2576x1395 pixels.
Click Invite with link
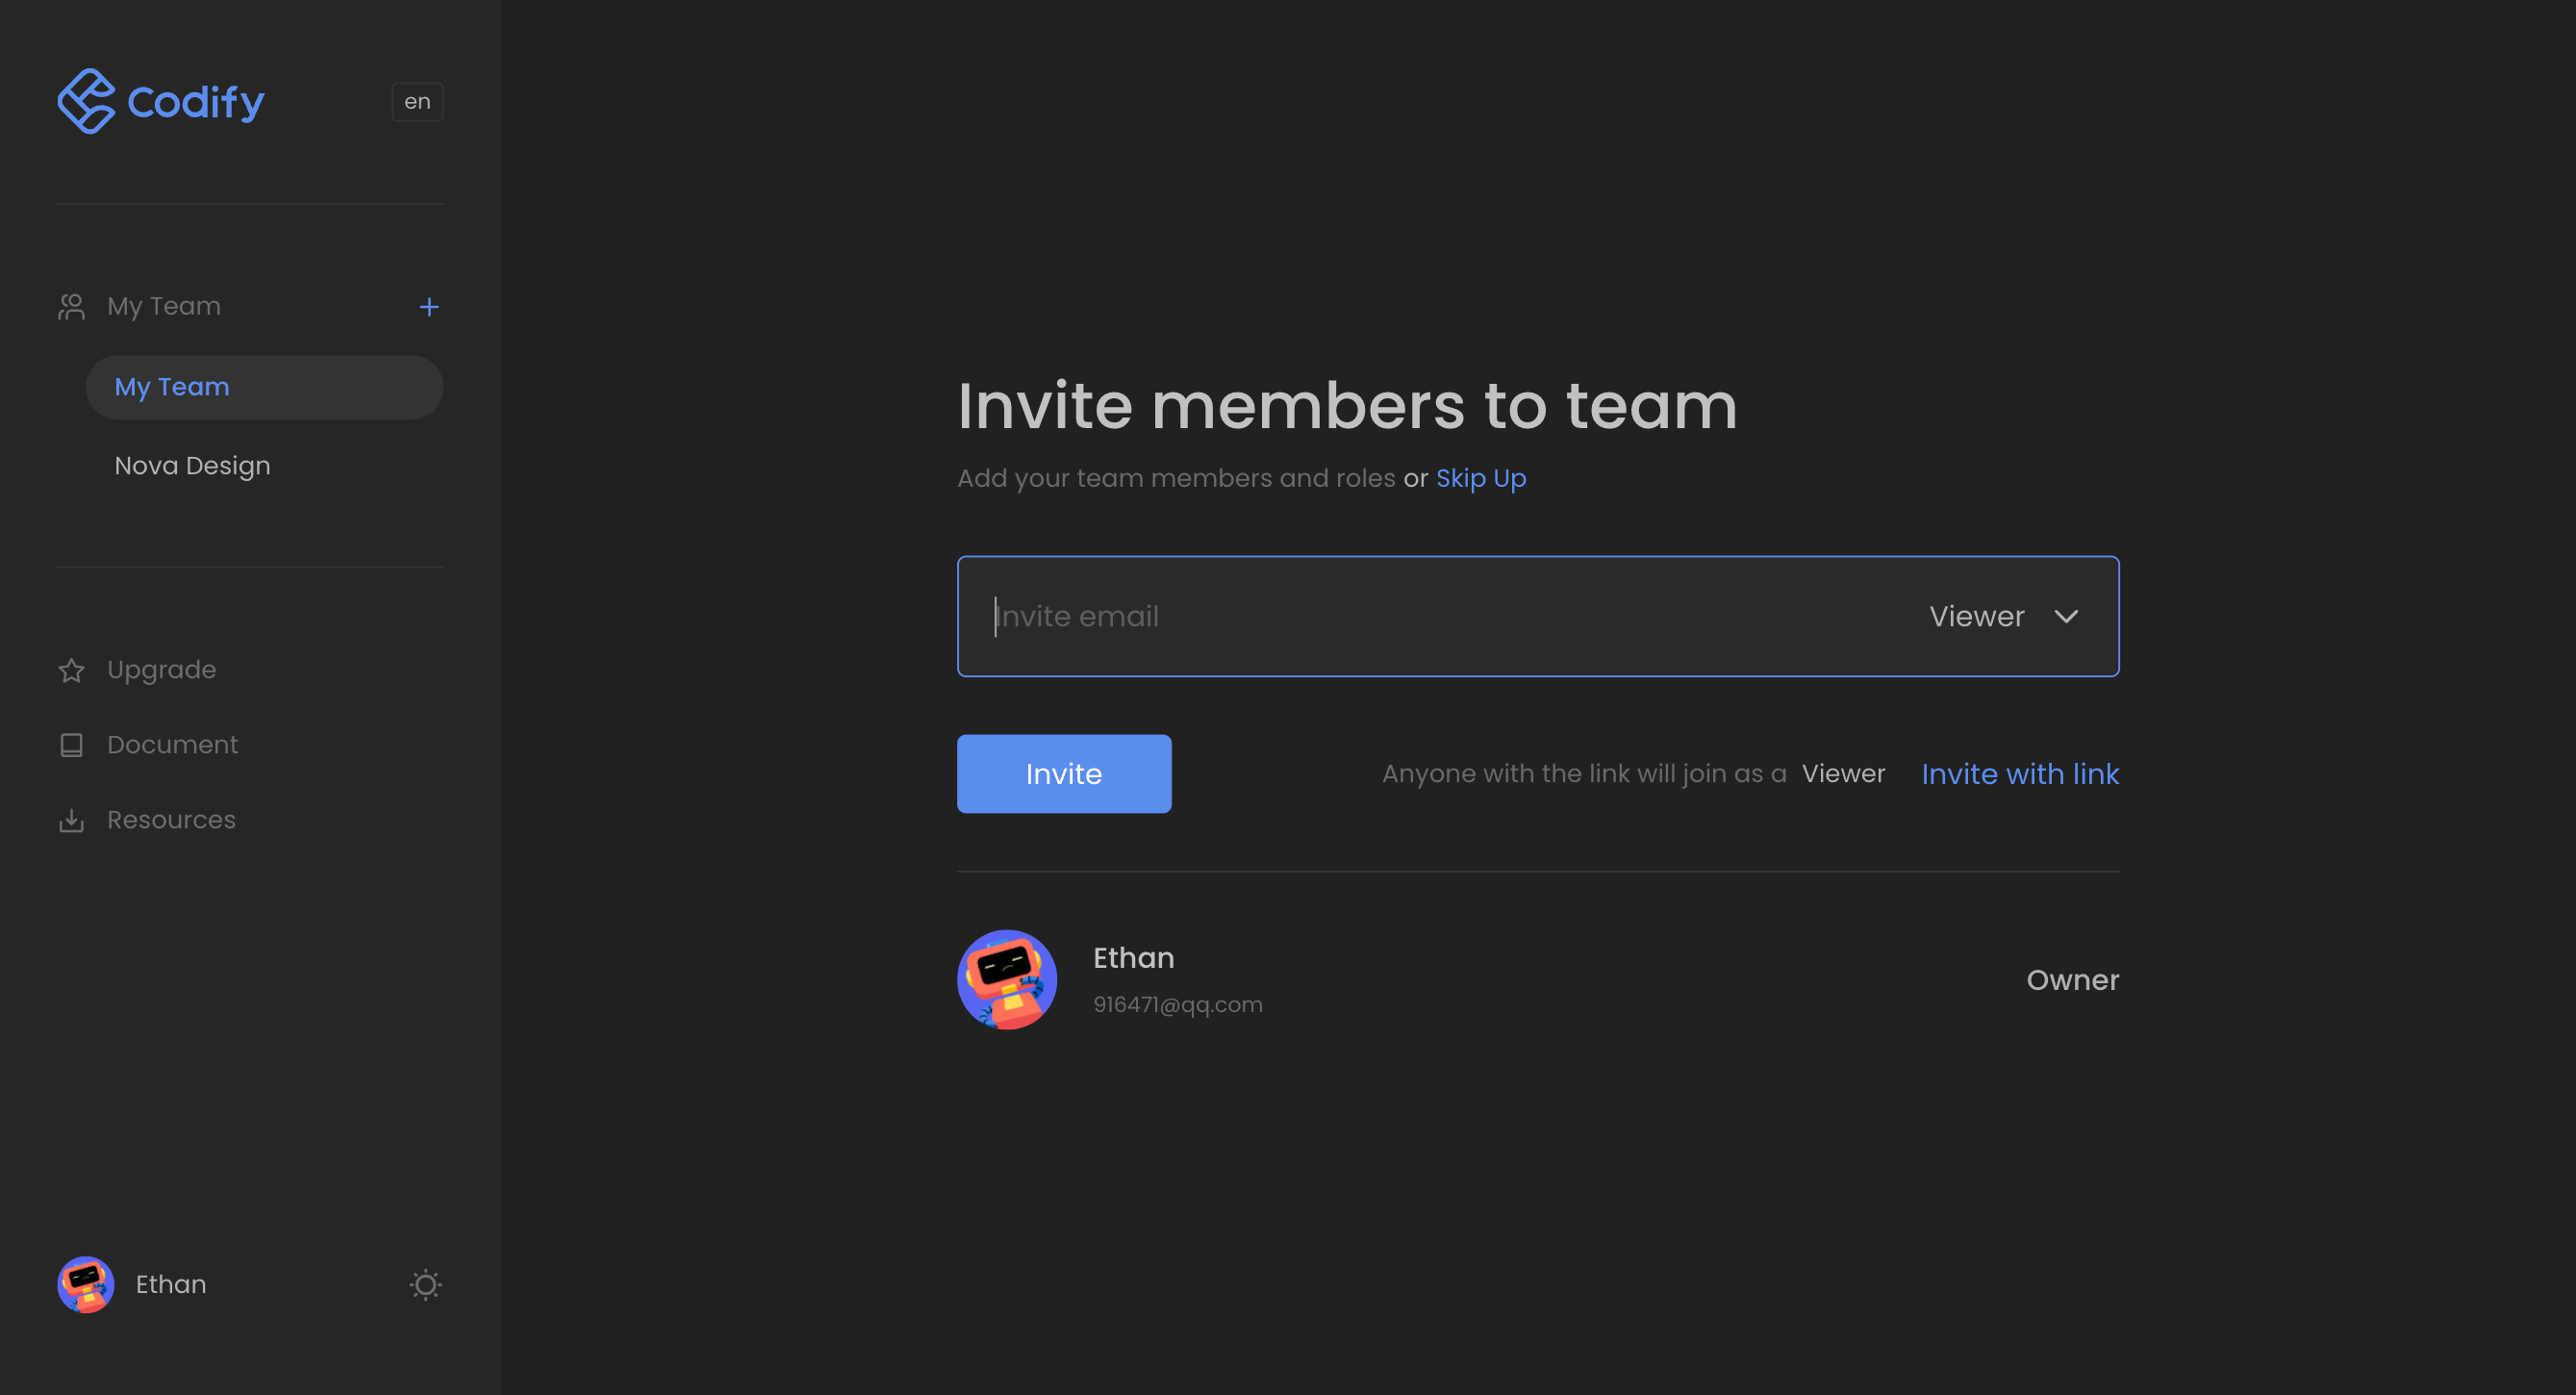(2020, 774)
